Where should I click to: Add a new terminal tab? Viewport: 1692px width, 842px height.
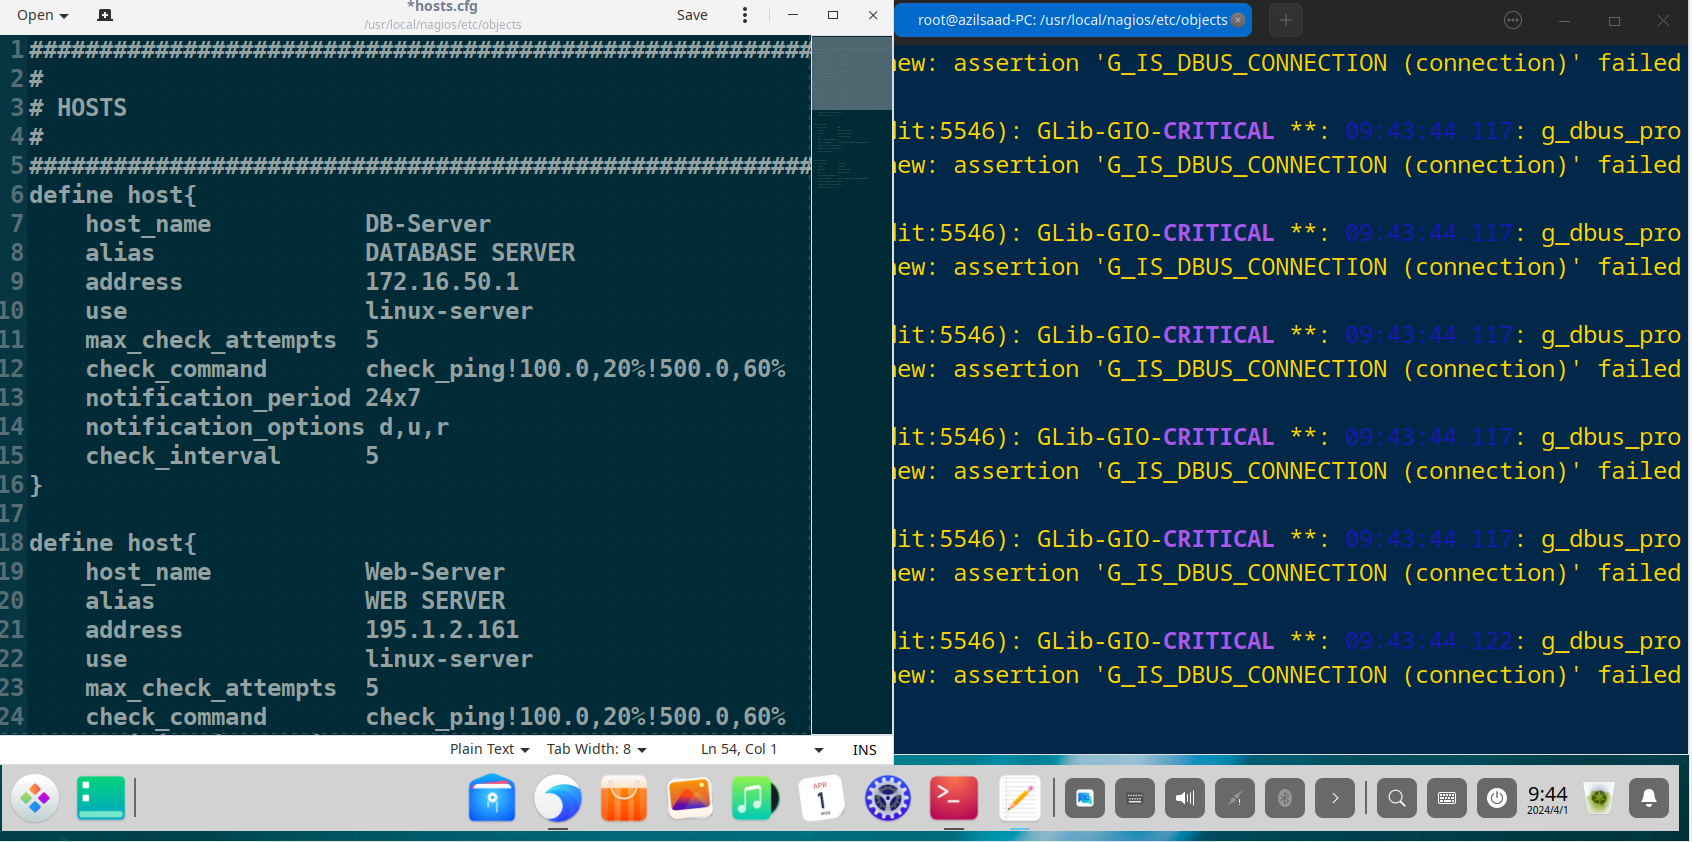[1286, 20]
